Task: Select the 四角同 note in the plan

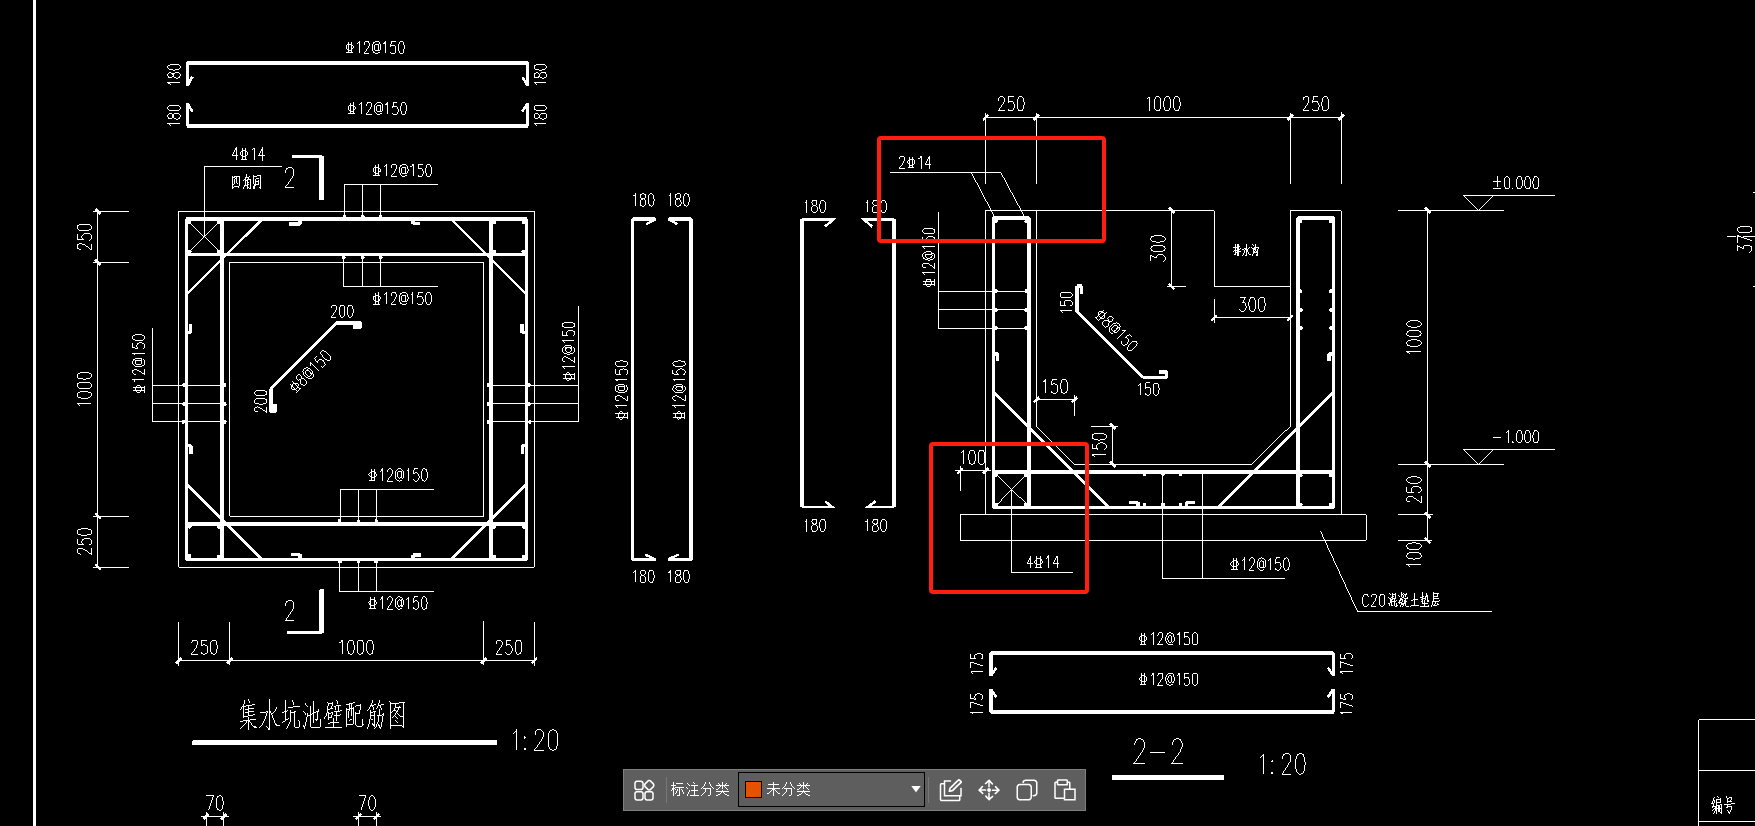Action: click(x=246, y=182)
